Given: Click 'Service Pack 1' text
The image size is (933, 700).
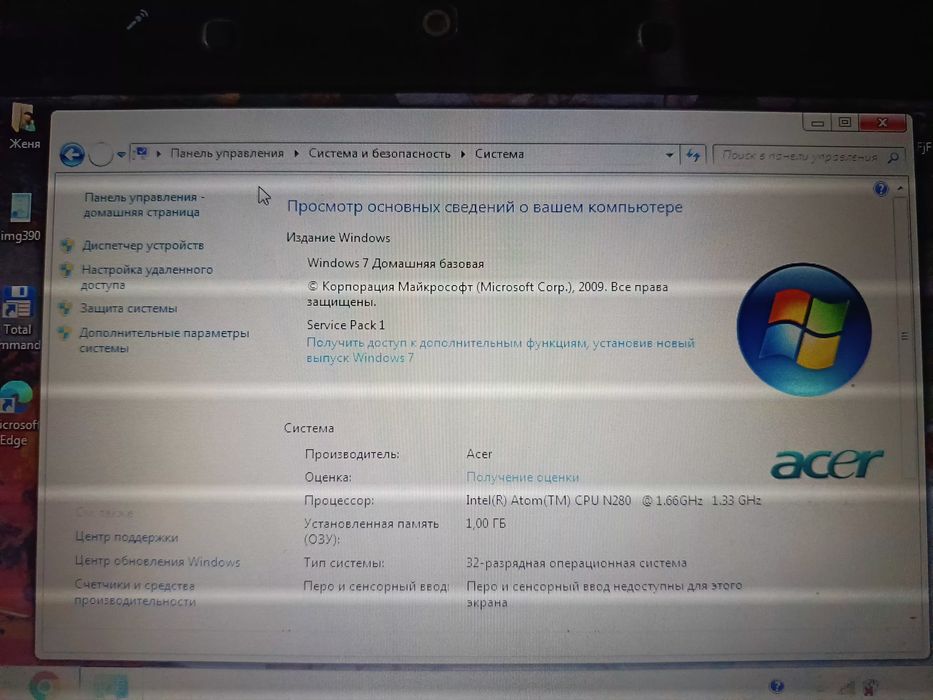Looking at the screenshot, I should tap(346, 325).
